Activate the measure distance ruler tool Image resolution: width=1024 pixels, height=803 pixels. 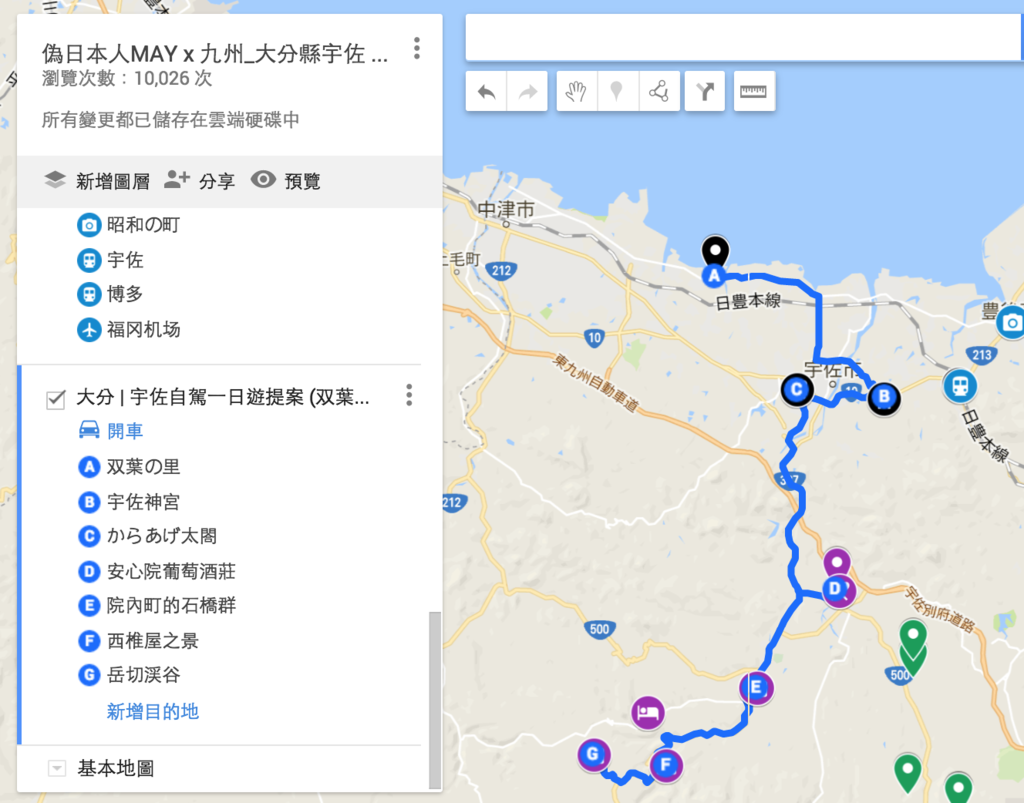tap(754, 91)
